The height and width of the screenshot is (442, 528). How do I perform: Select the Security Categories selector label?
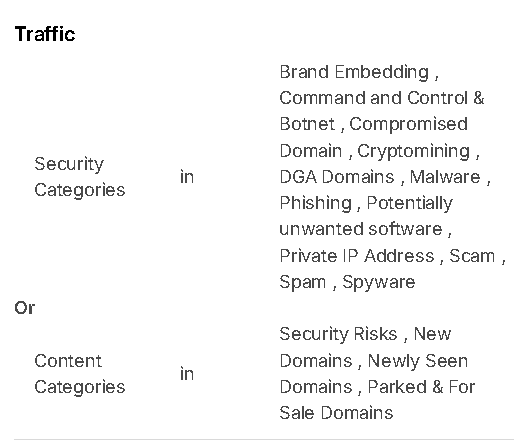pos(79,177)
